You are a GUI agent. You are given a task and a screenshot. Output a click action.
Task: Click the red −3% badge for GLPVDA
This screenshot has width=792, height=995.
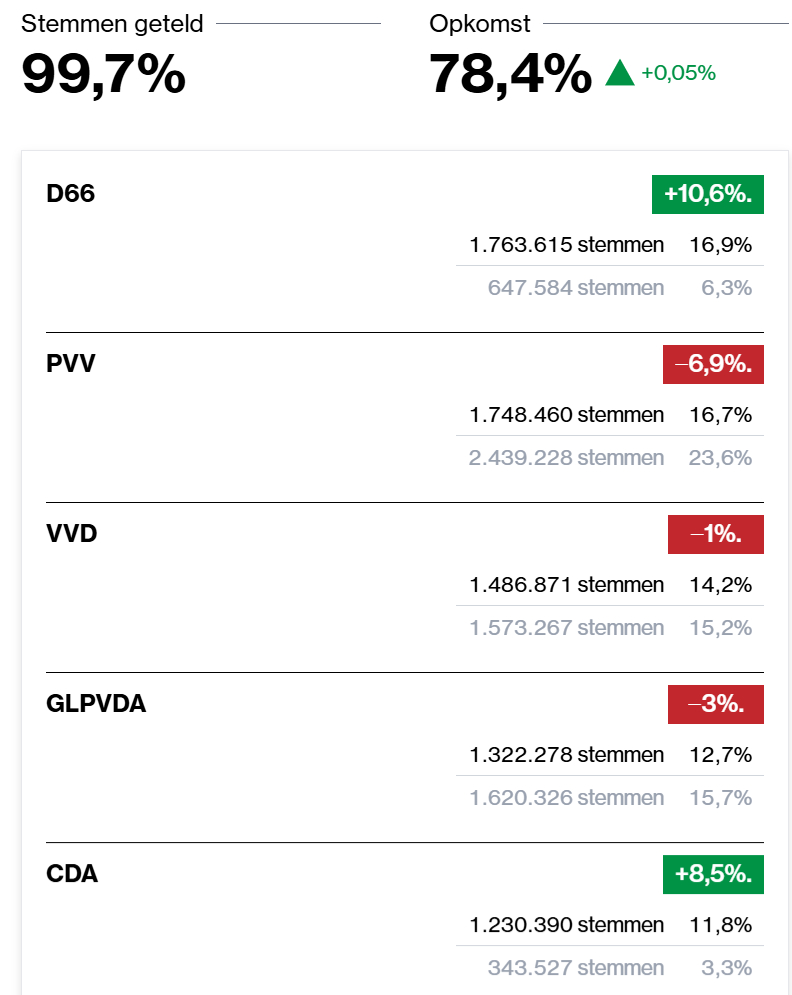715,704
